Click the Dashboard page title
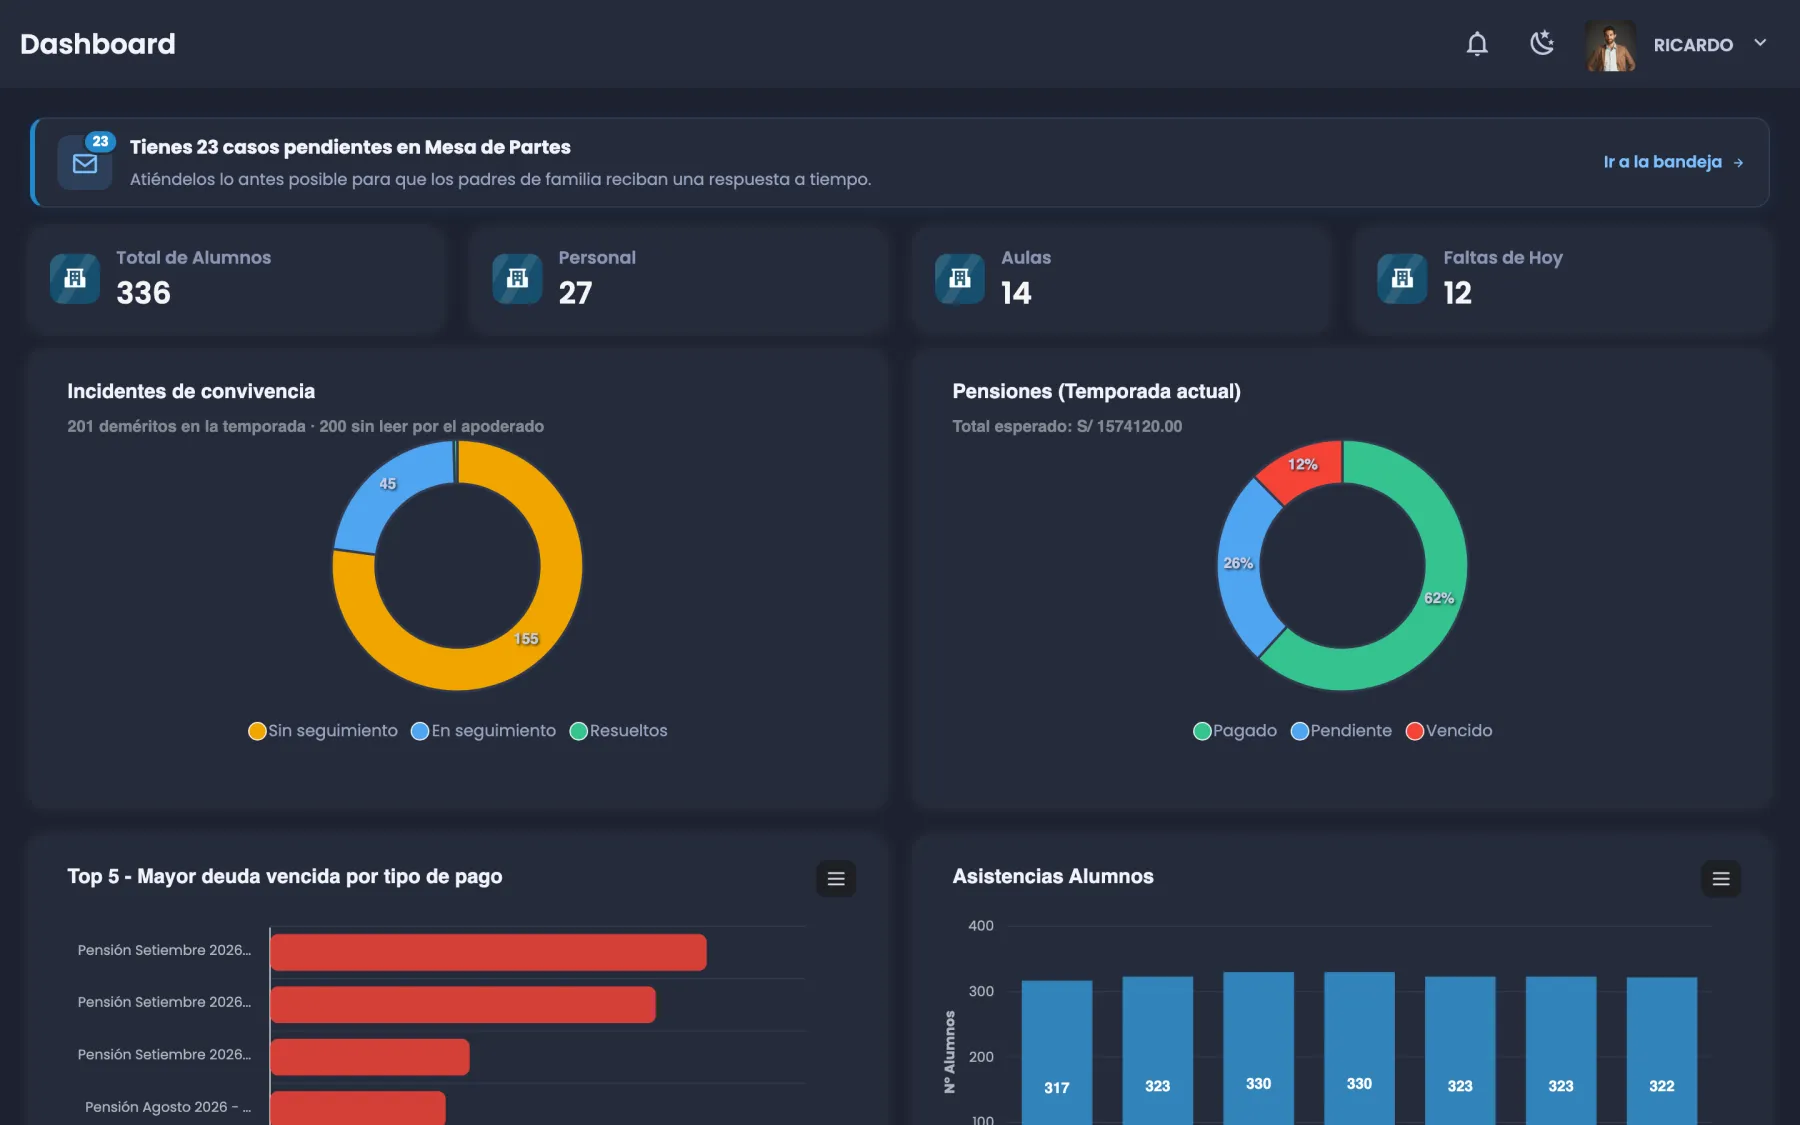1800x1125 pixels. click(98, 44)
